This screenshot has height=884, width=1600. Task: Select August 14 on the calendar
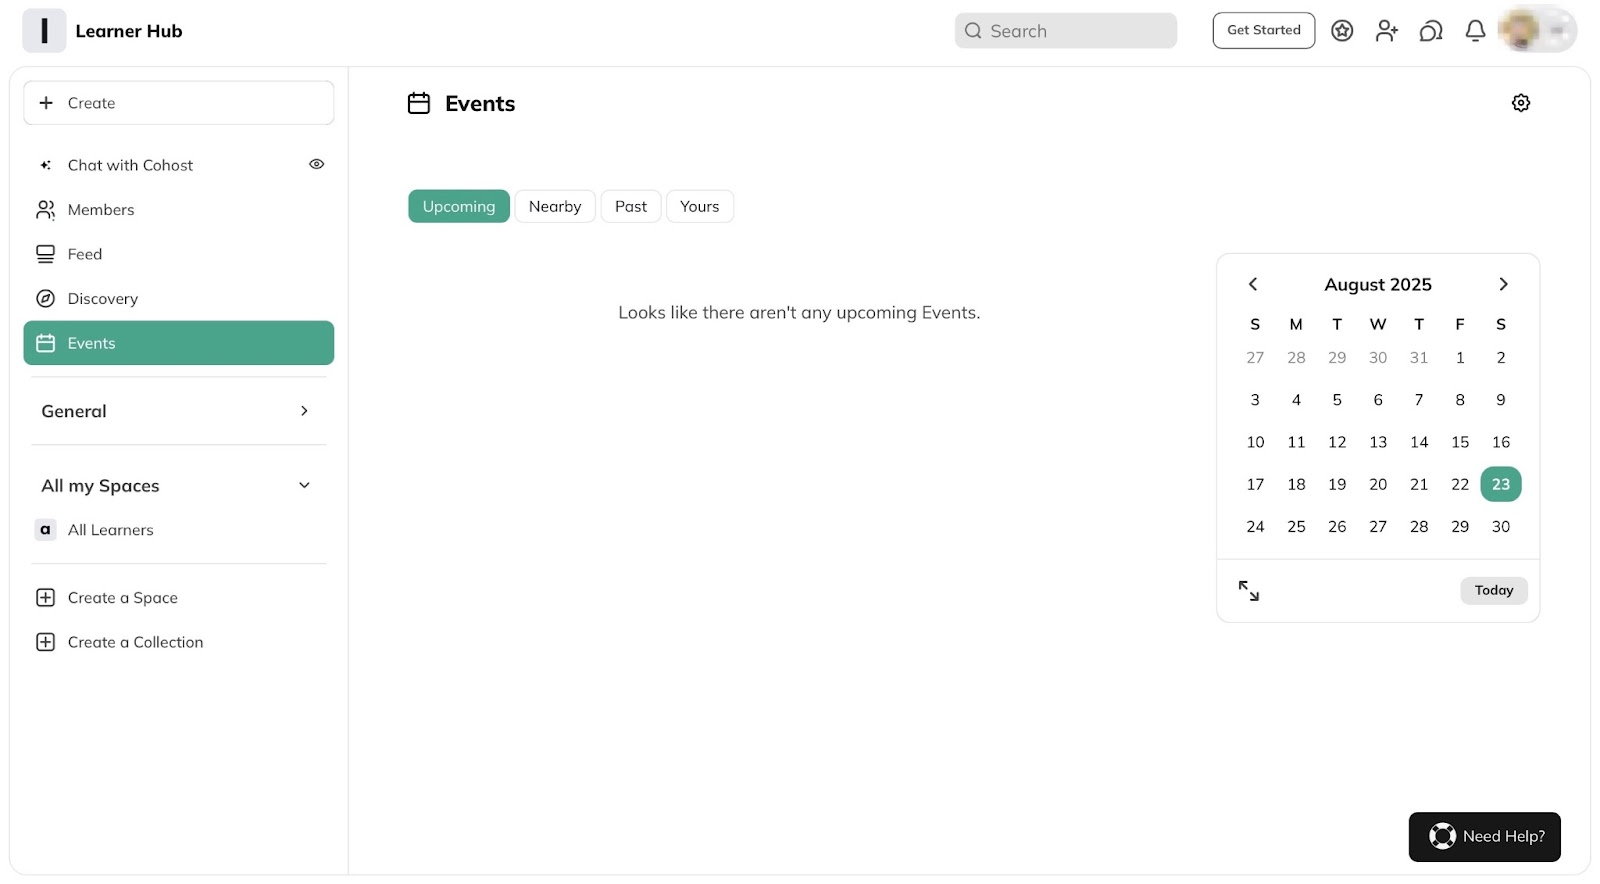1419,442
